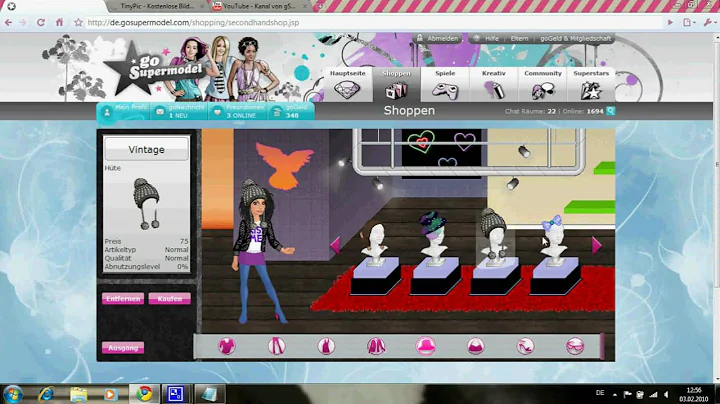Click the browser Forward arrow

(x=23, y=22)
